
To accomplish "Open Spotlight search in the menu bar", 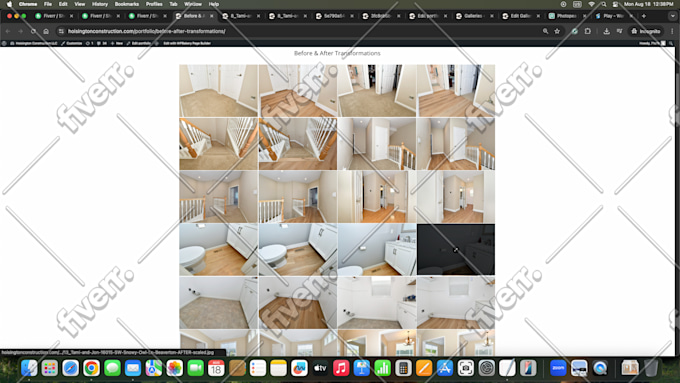I will pyautogui.click(x=604, y=4).
